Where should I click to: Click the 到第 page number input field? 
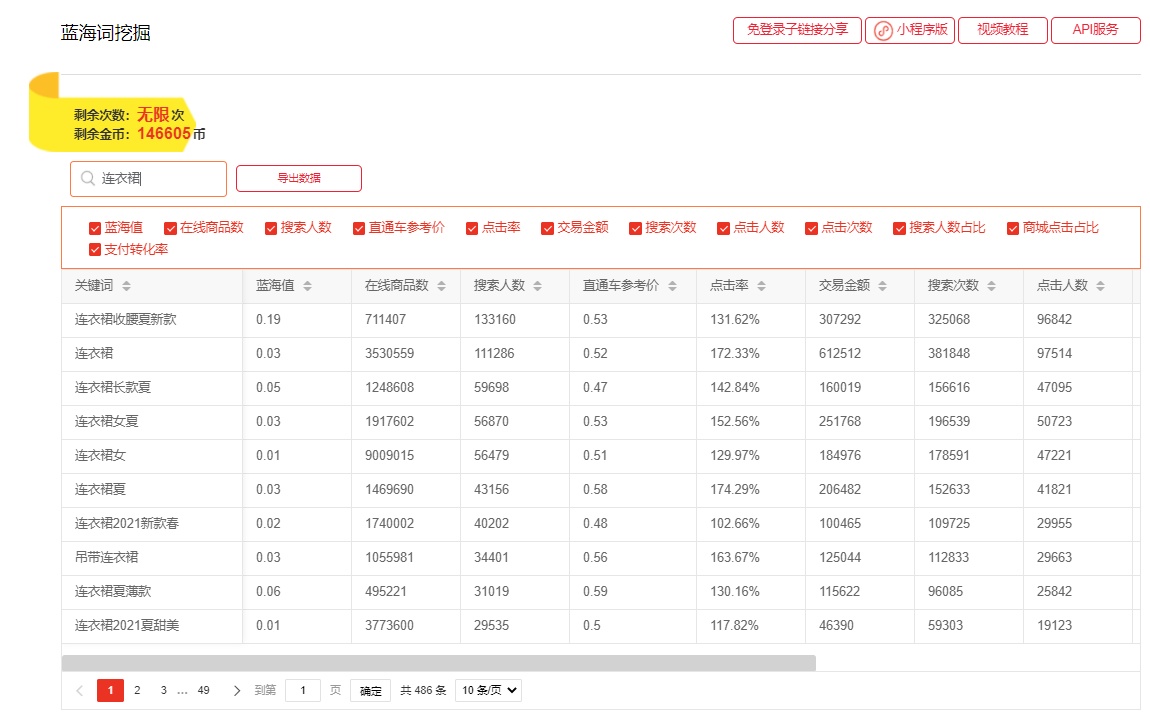coord(303,690)
